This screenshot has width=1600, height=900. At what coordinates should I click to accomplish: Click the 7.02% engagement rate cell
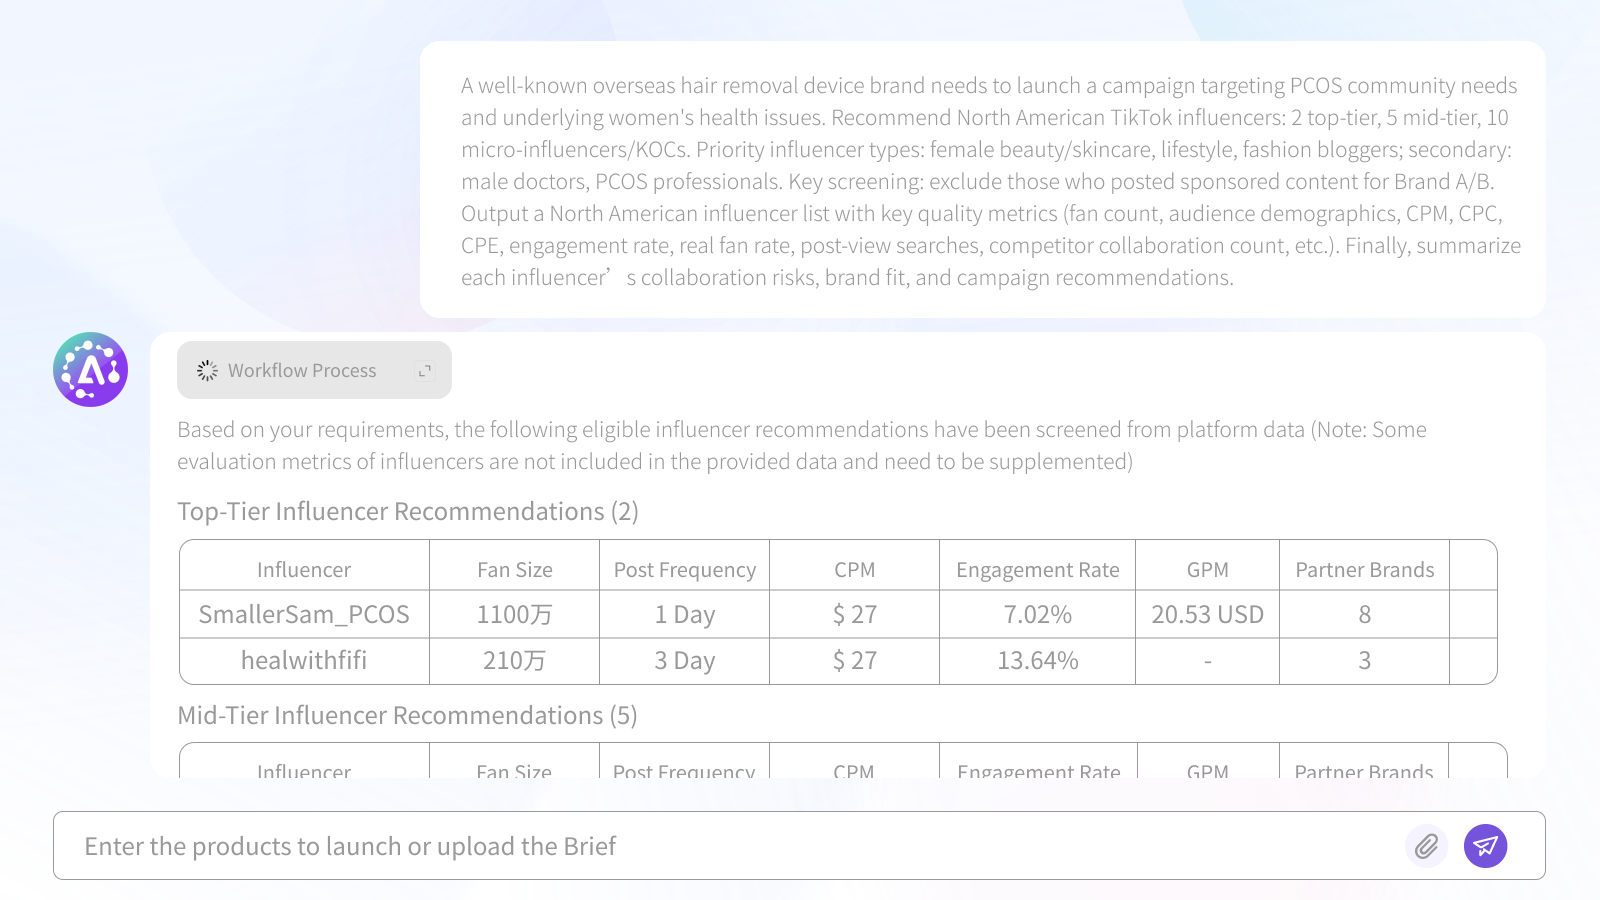(x=1037, y=614)
